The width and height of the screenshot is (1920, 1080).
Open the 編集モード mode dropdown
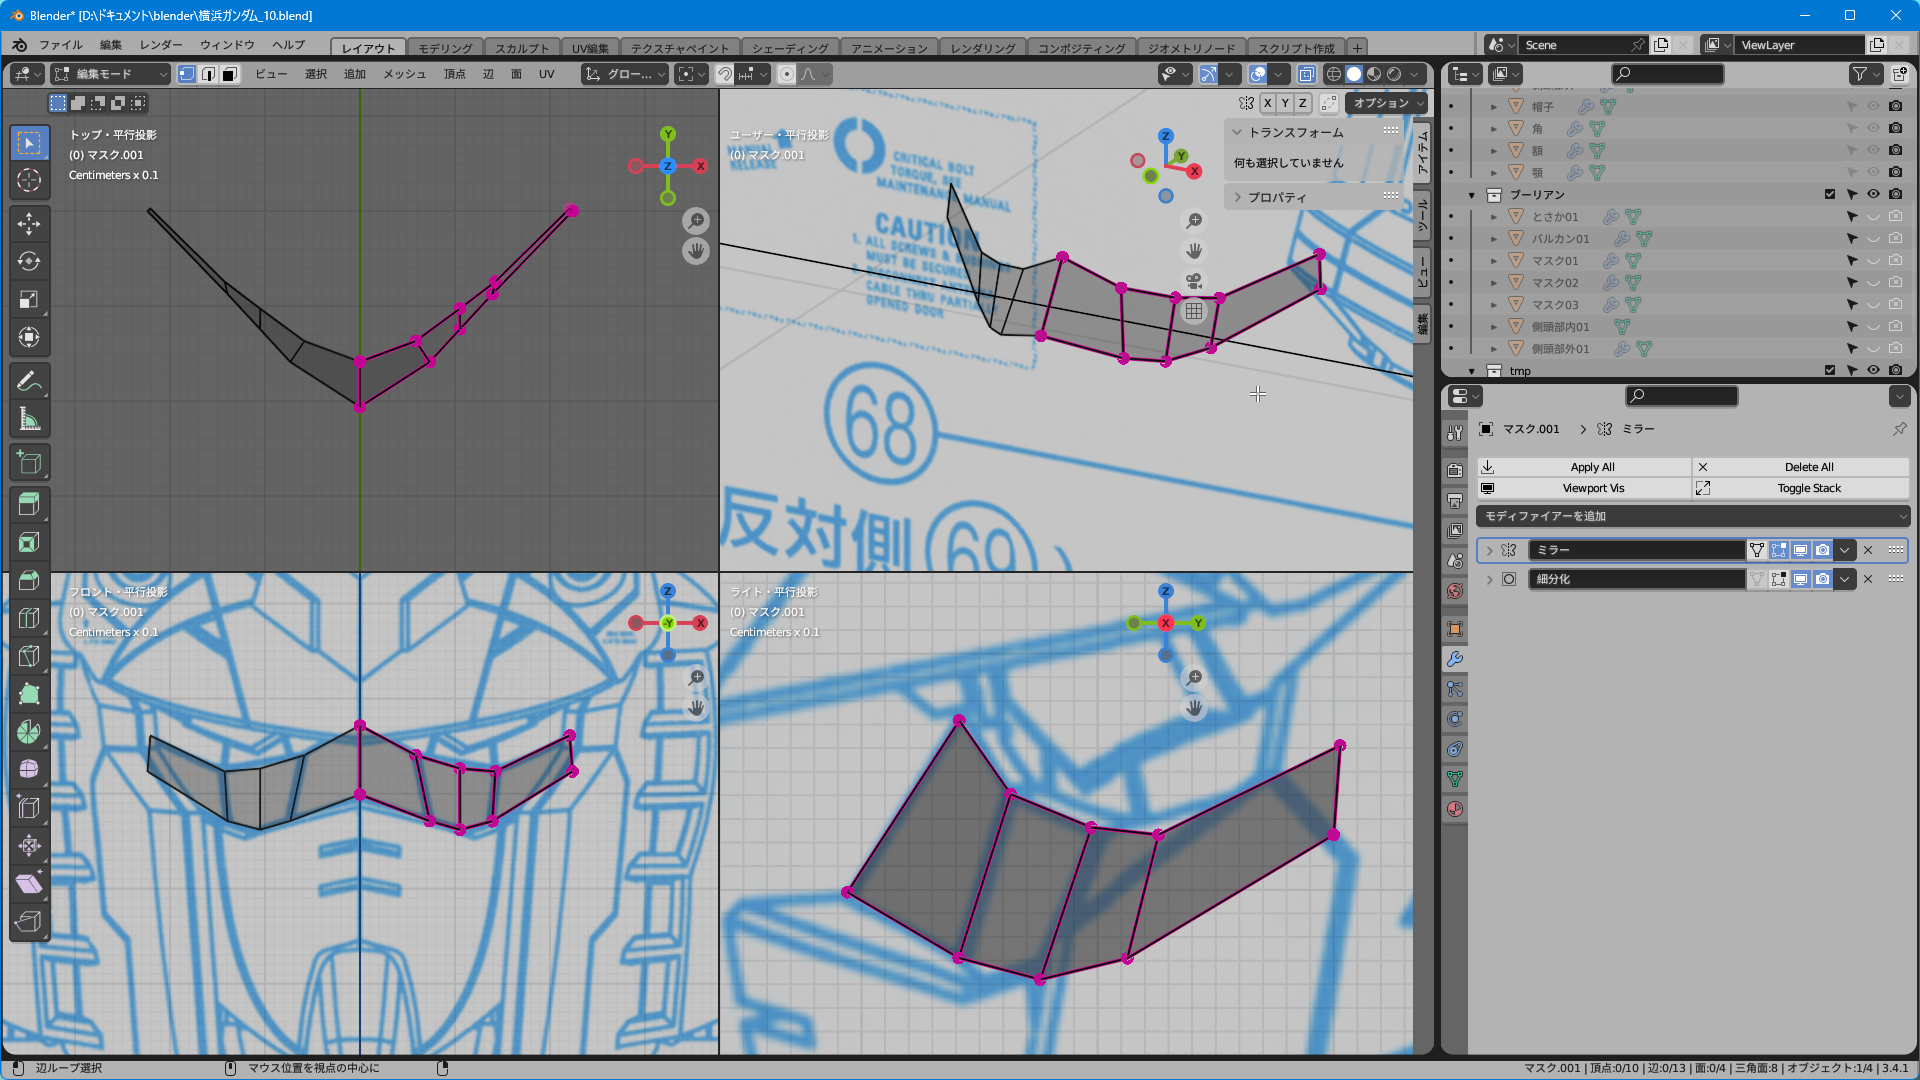111,74
